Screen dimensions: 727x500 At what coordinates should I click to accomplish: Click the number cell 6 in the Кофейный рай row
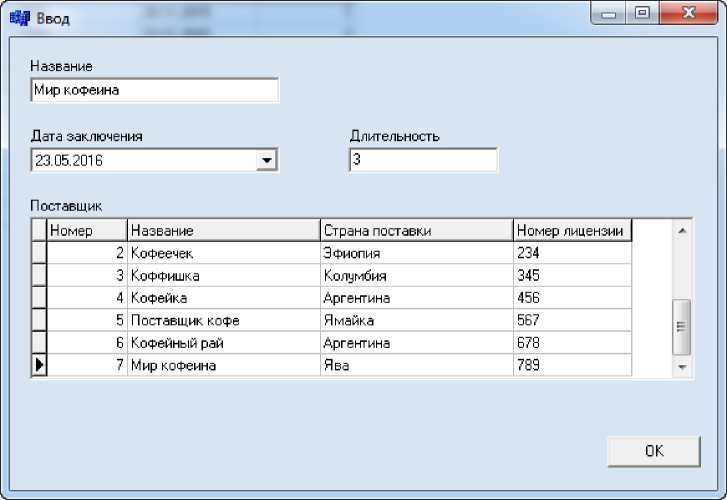87,343
